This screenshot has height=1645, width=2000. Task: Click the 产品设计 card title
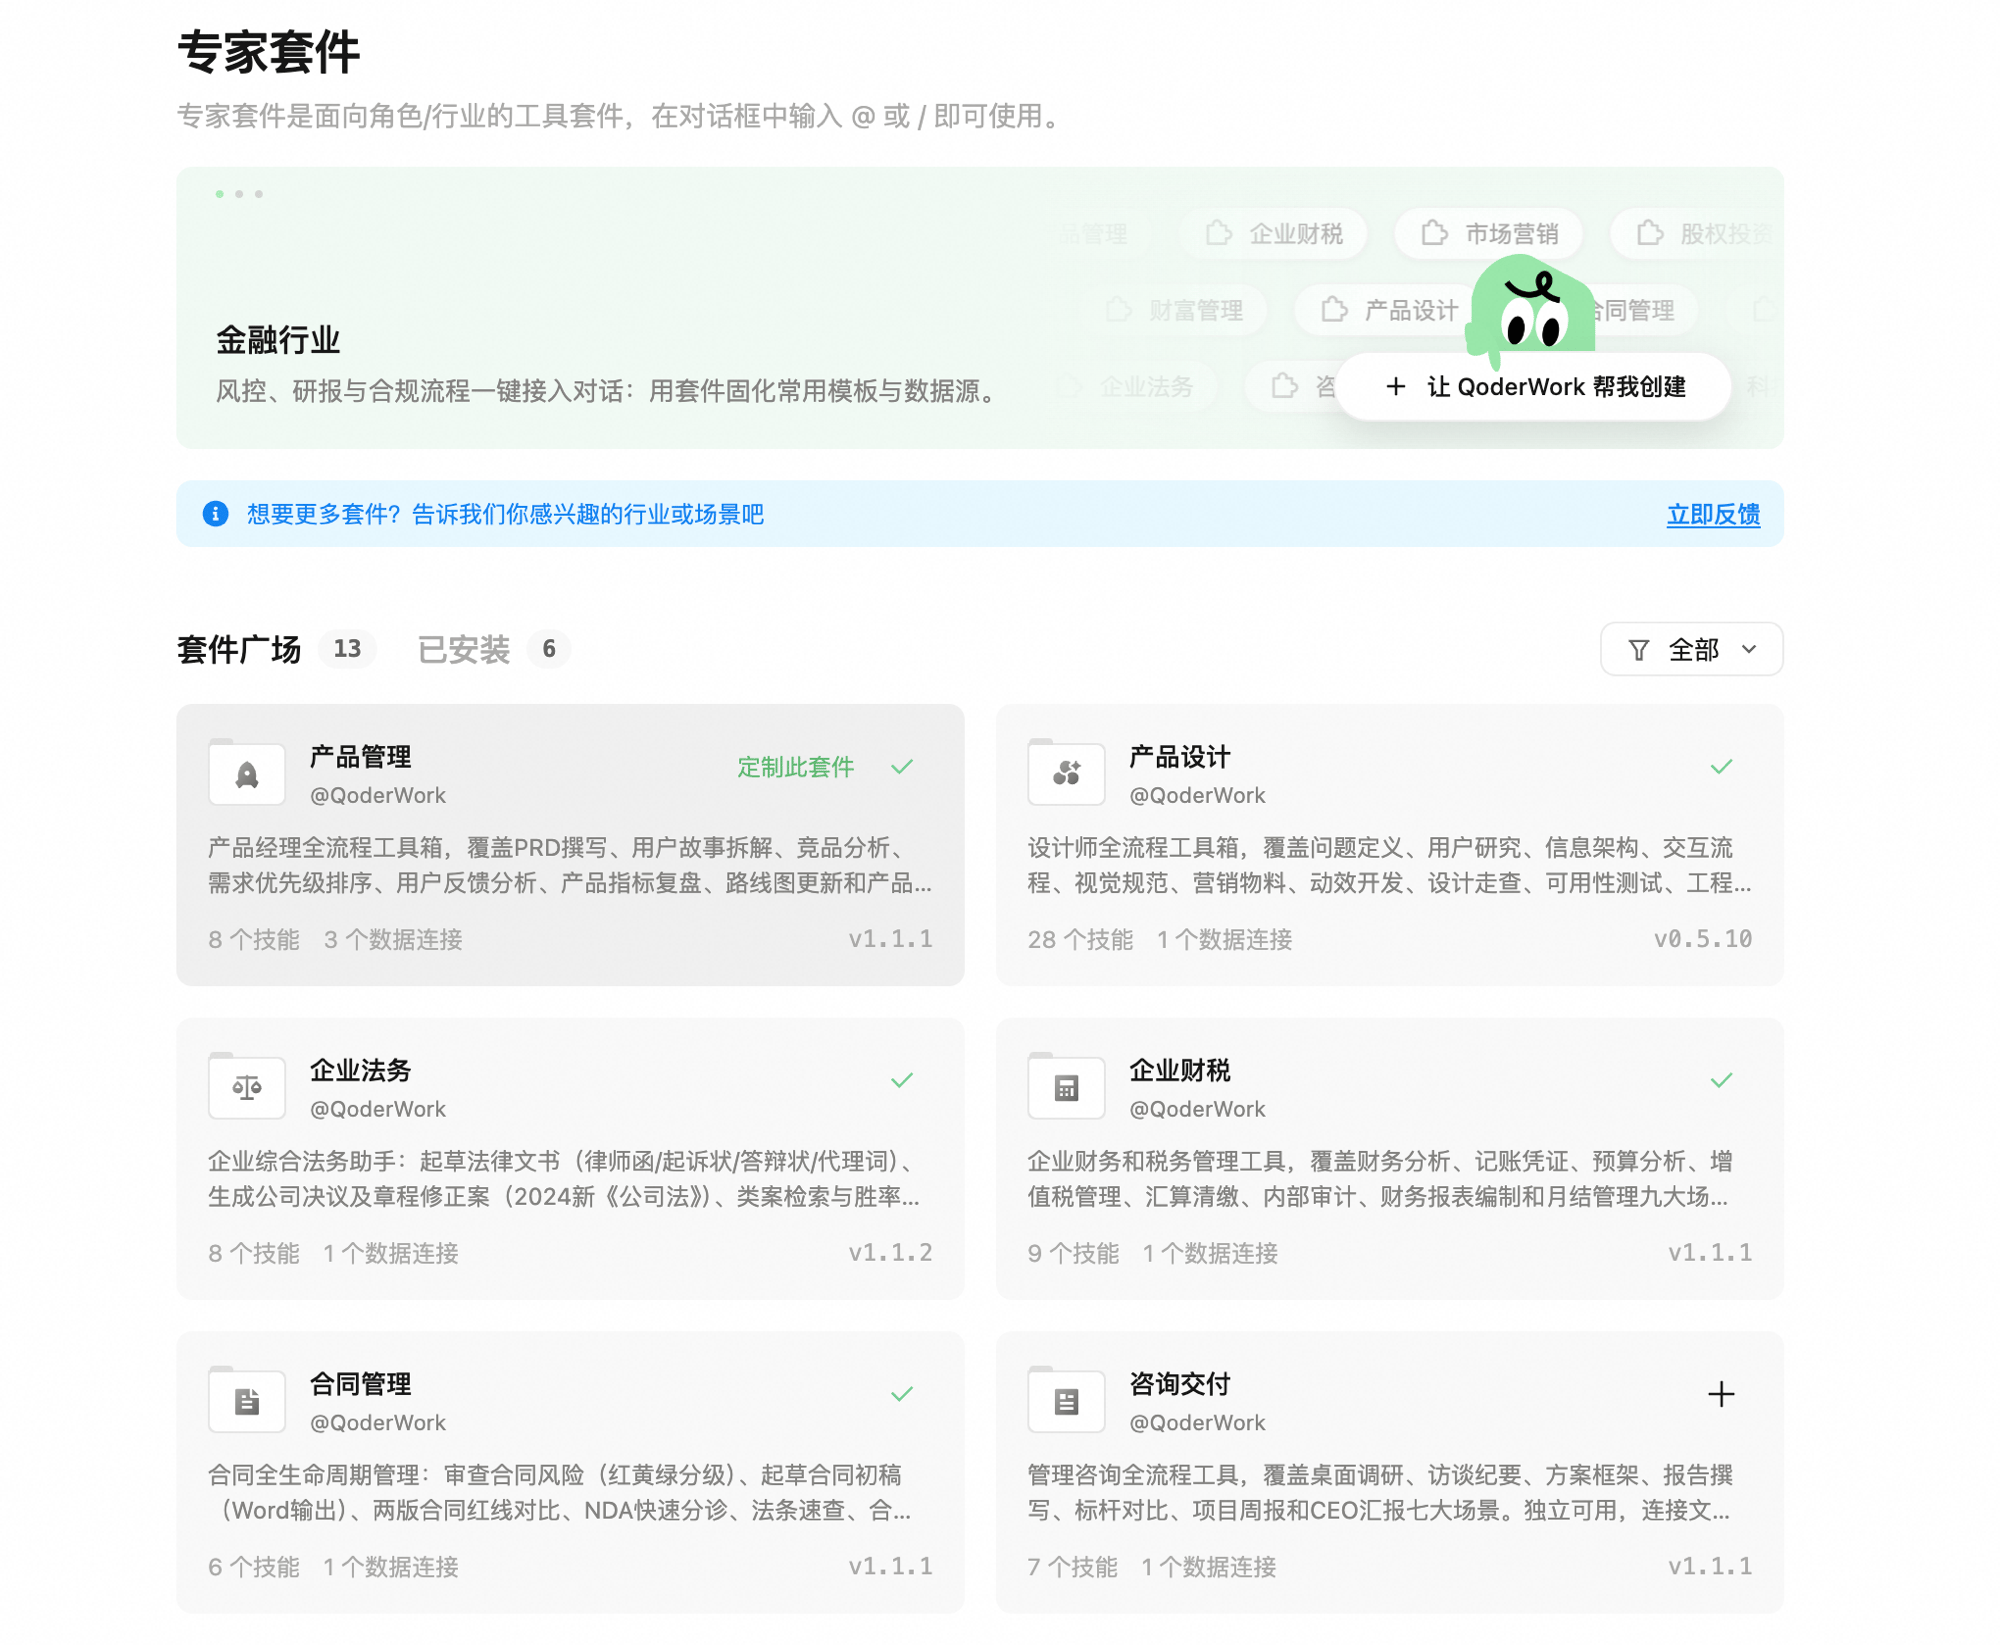[x=1180, y=757]
